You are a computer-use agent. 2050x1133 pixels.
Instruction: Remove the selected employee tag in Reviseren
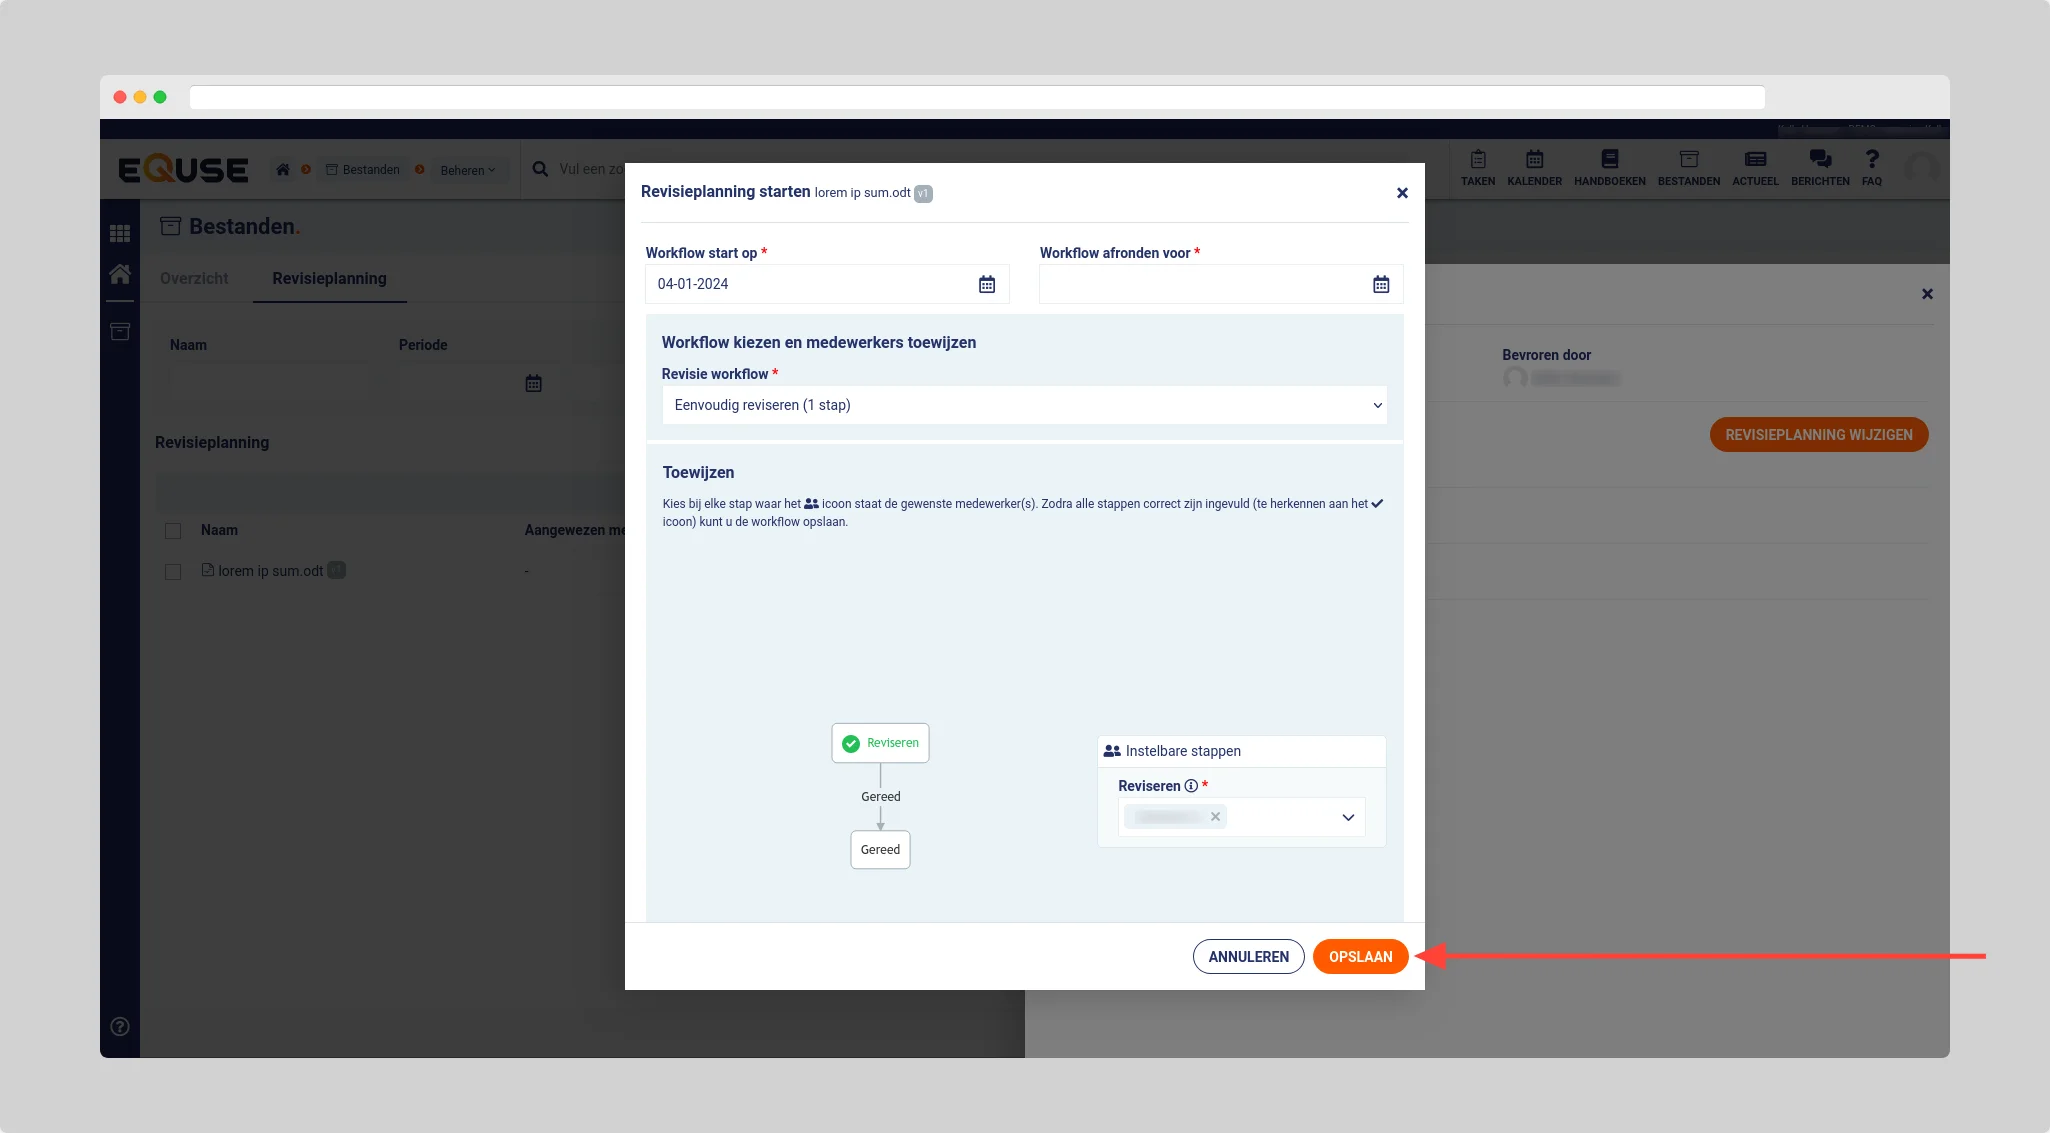pyautogui.click(x=1215, y=817)
